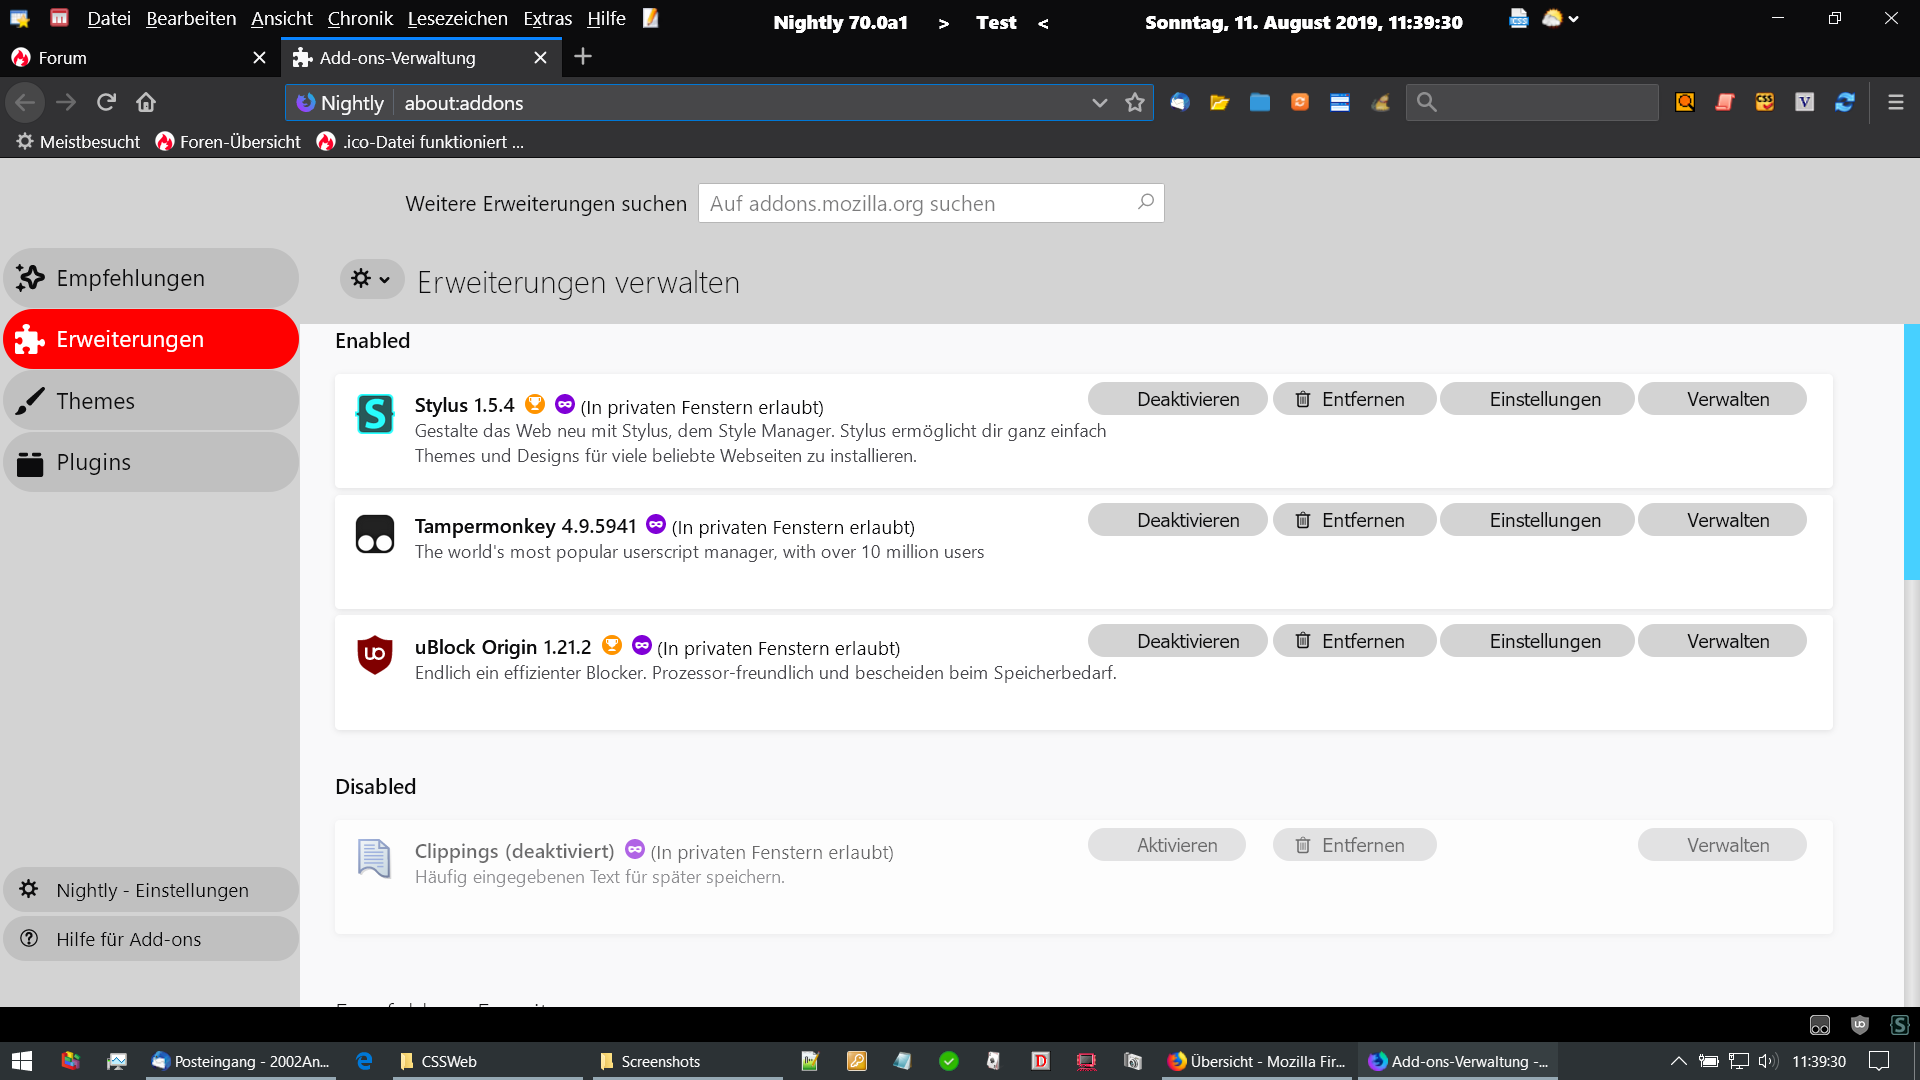Deactivate the uBlock Origin extension
Screen dimensions: 1920x1080
pos(1177,641)
